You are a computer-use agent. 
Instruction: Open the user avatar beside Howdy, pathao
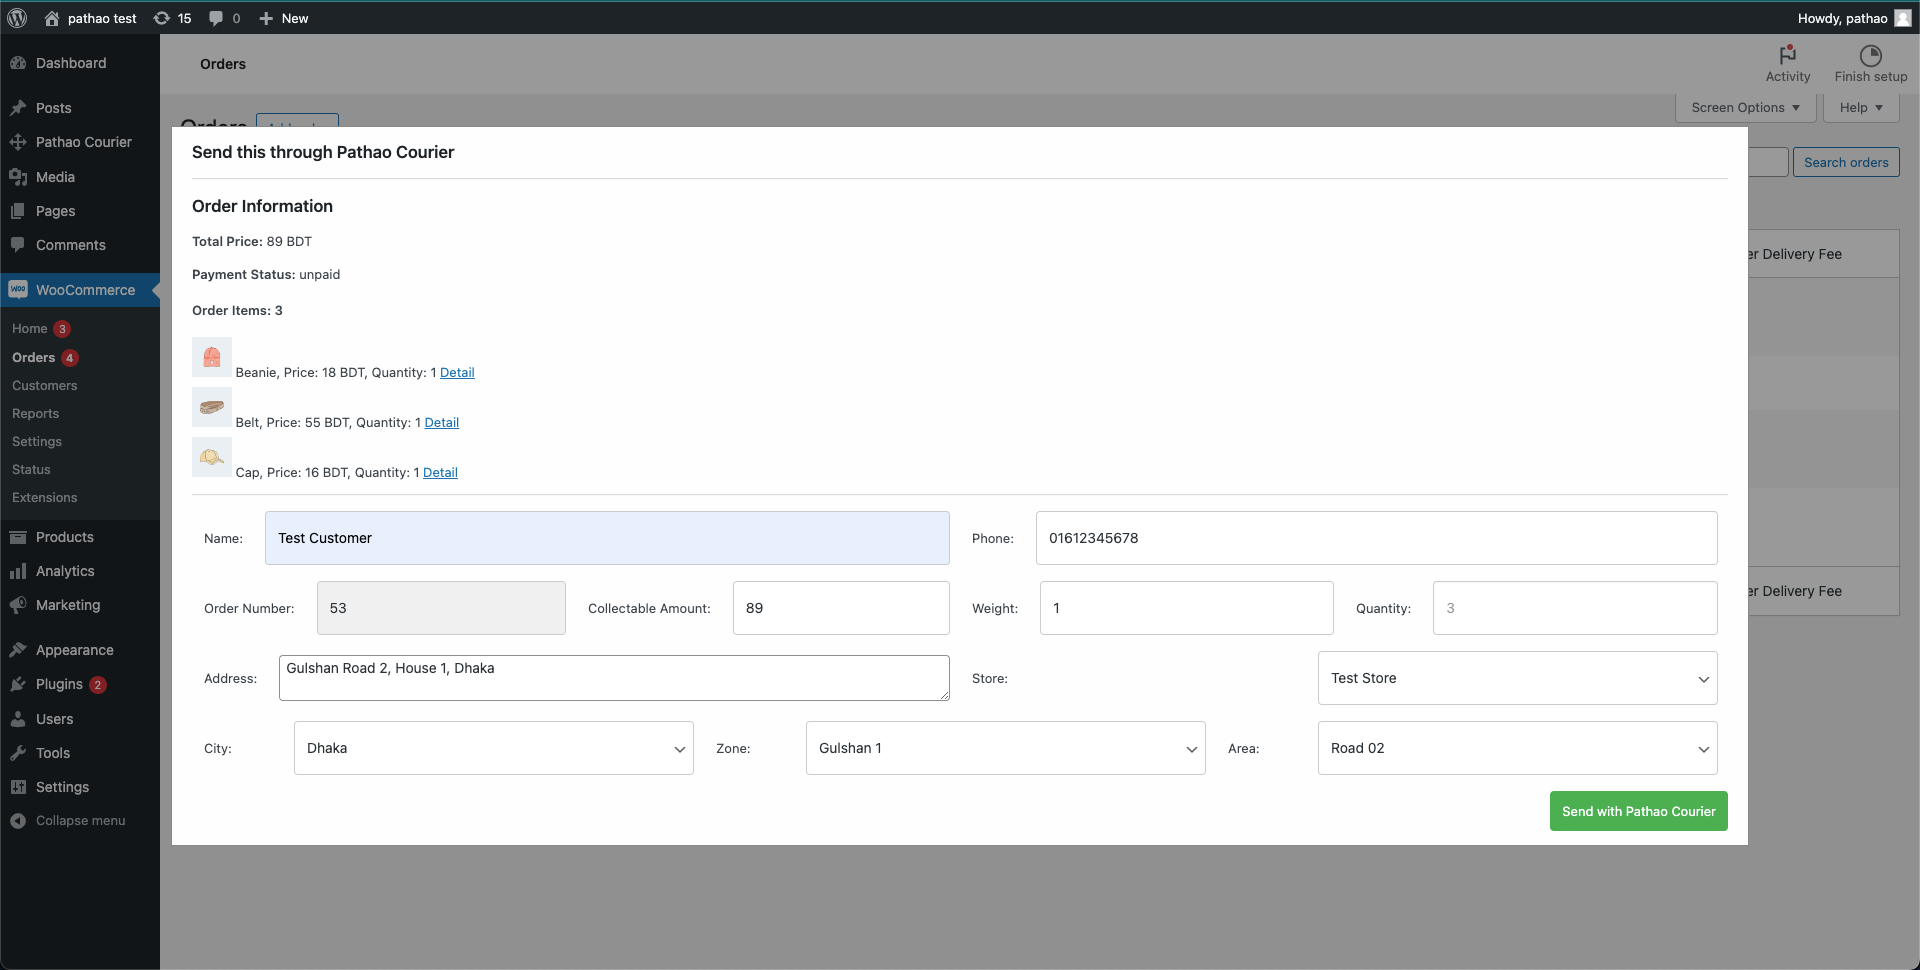coord(1902,18)
